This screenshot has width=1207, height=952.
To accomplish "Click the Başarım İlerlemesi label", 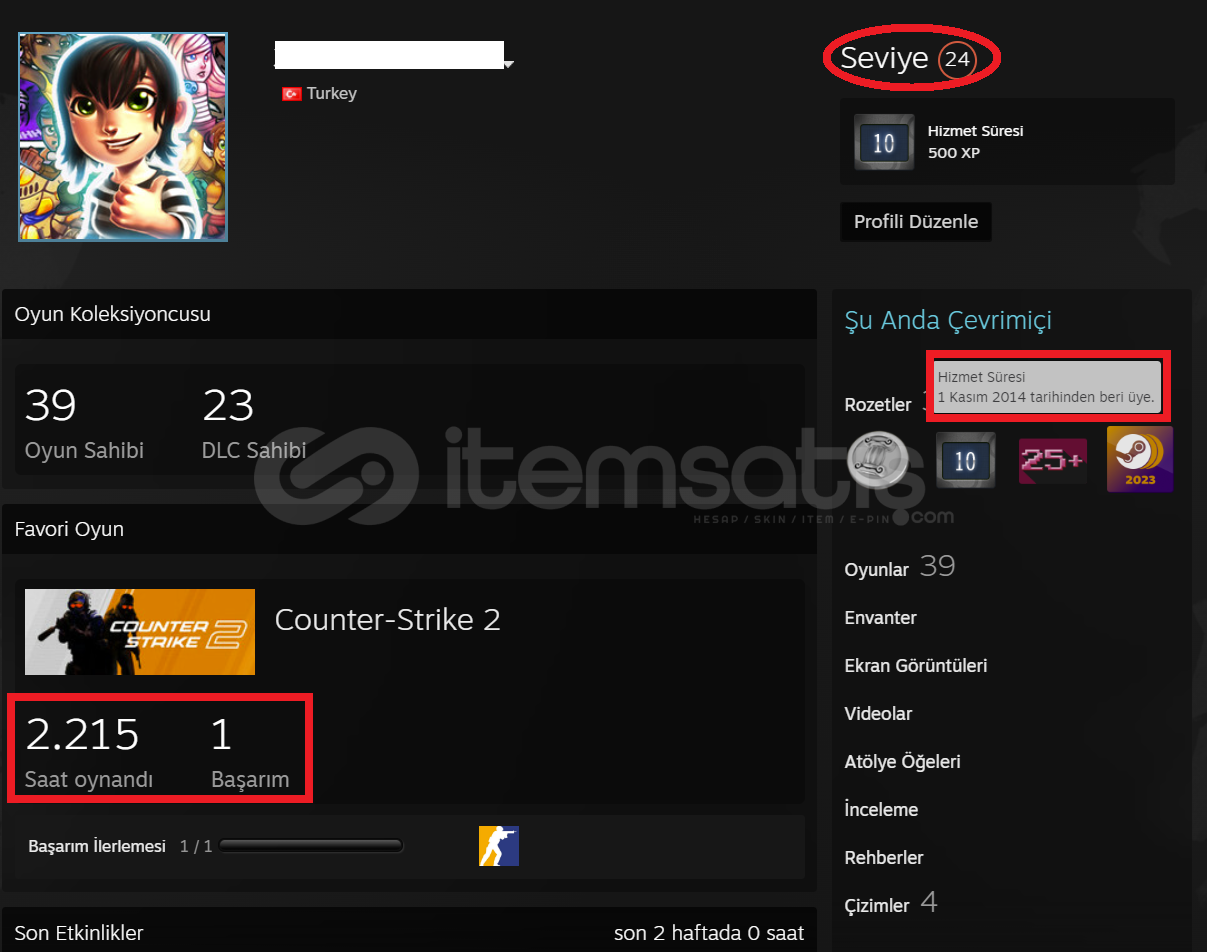I will [x=97, y=846].
